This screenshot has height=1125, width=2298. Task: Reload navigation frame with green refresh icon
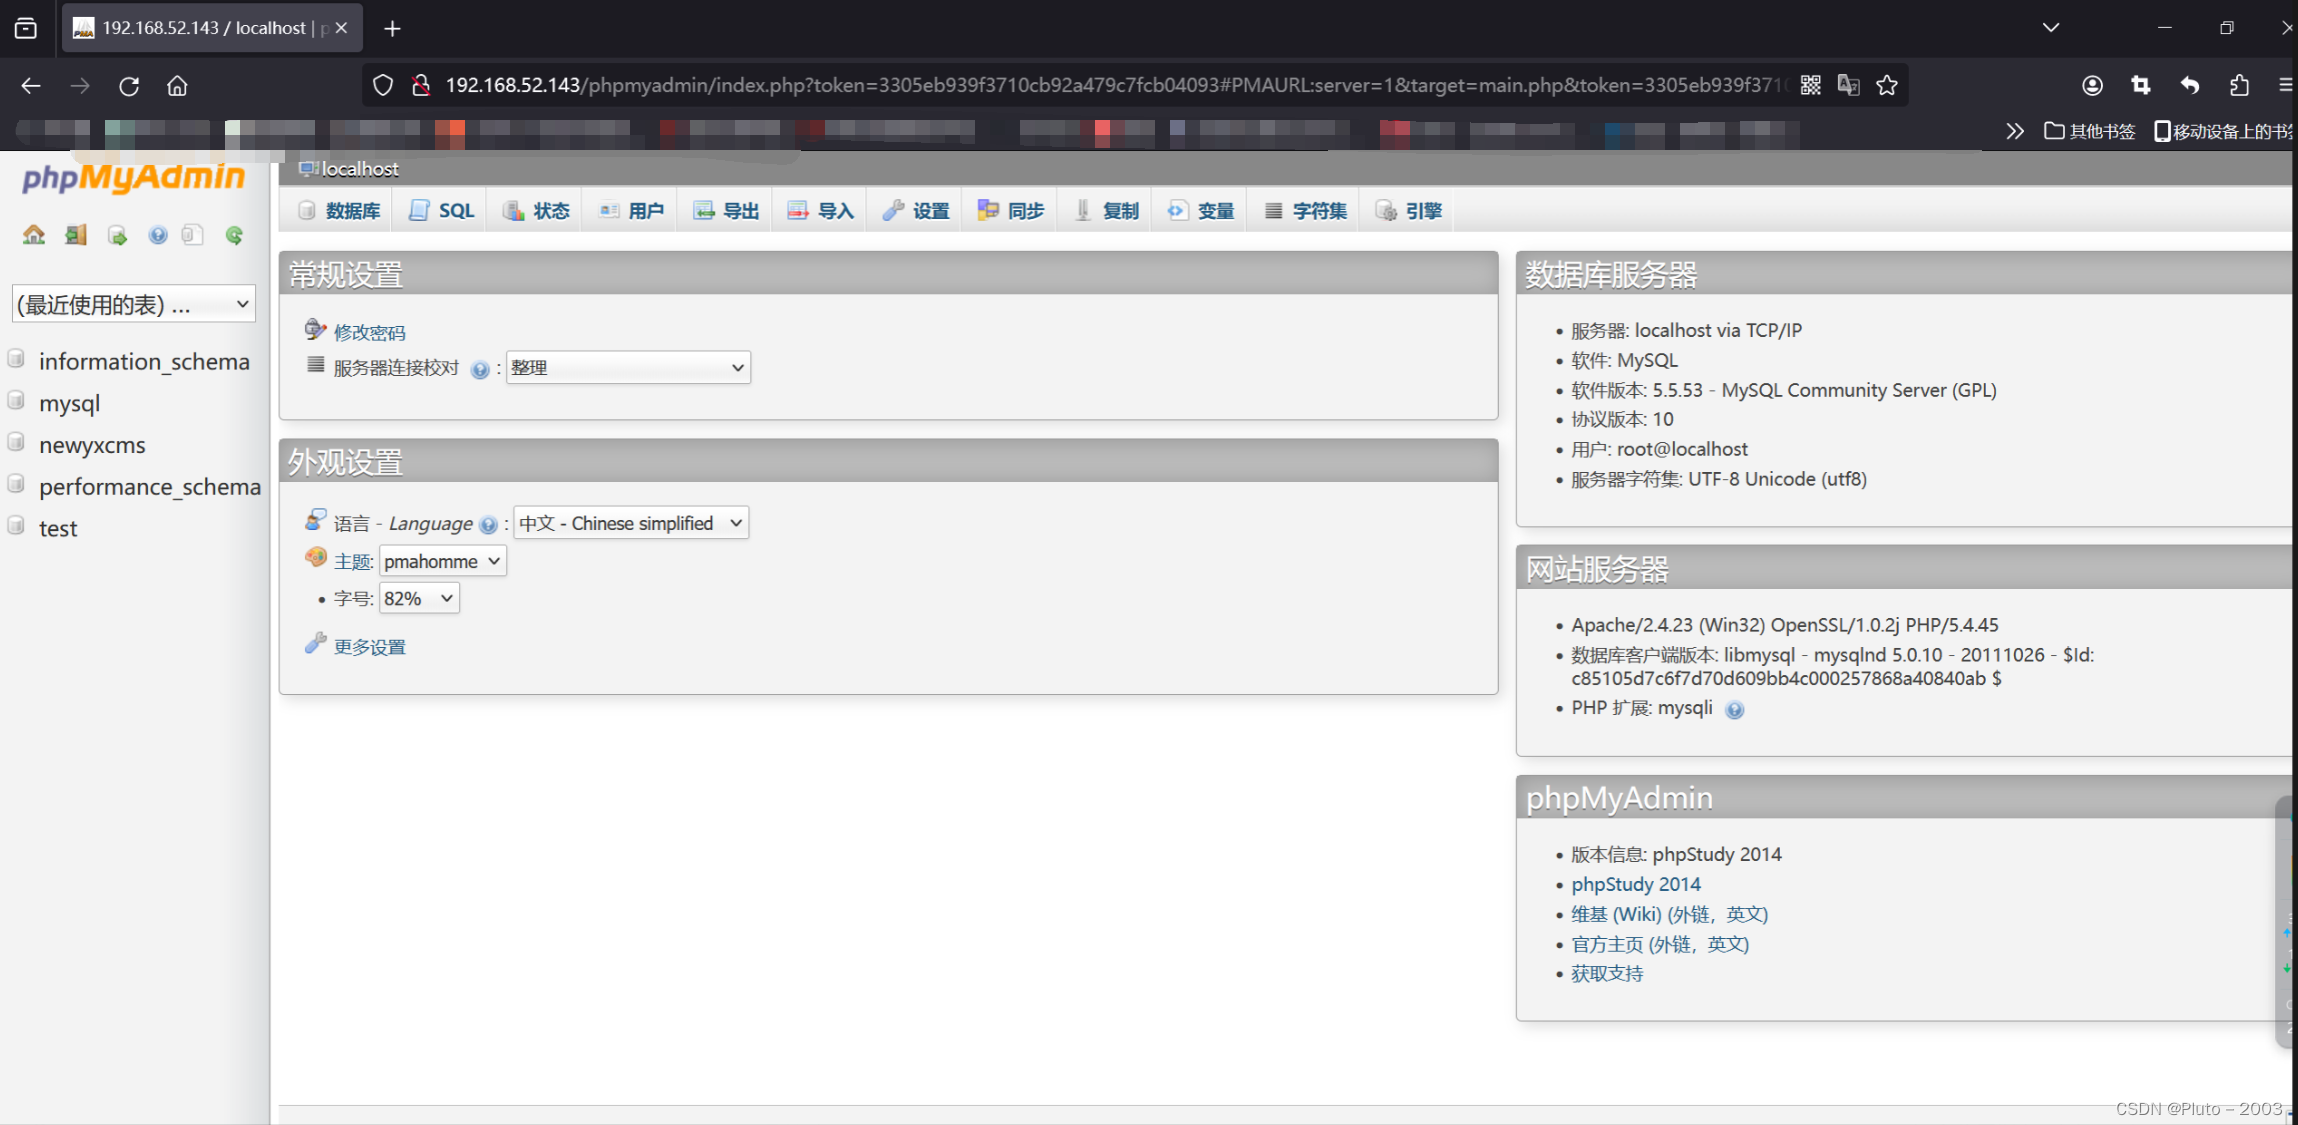point(234,235)
